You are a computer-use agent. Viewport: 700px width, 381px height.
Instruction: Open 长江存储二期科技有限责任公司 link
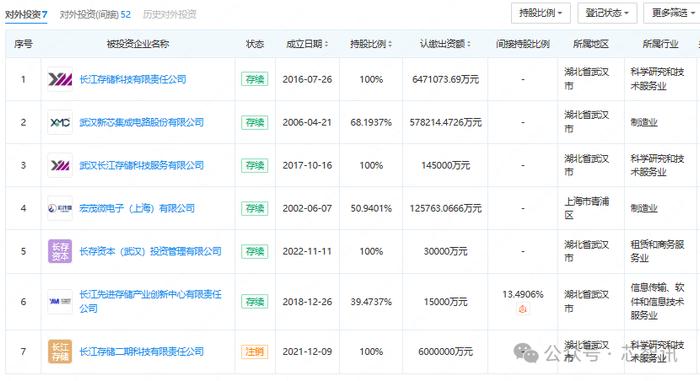click(142, 352)
